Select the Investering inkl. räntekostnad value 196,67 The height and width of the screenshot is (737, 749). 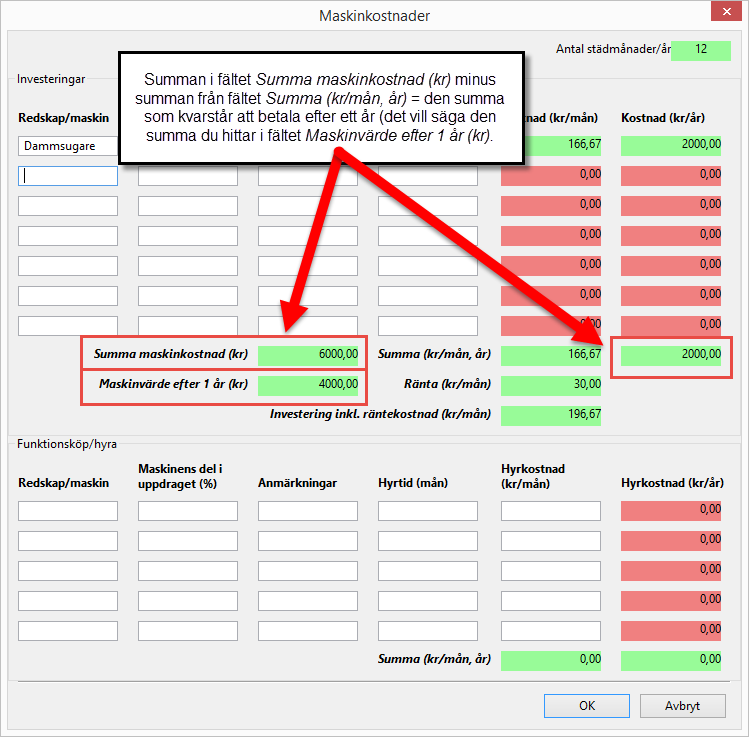pyautogui.click(x=551, y=415)
